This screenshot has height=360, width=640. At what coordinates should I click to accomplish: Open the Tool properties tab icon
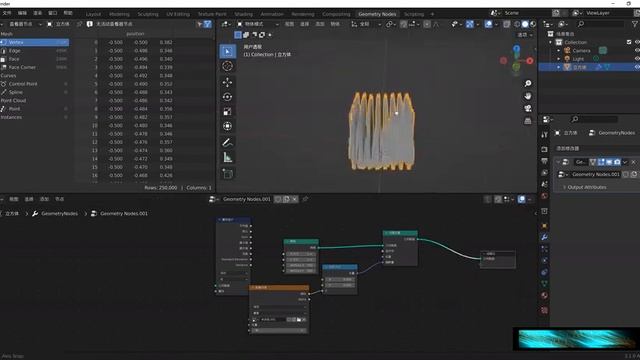pos(544,135)
